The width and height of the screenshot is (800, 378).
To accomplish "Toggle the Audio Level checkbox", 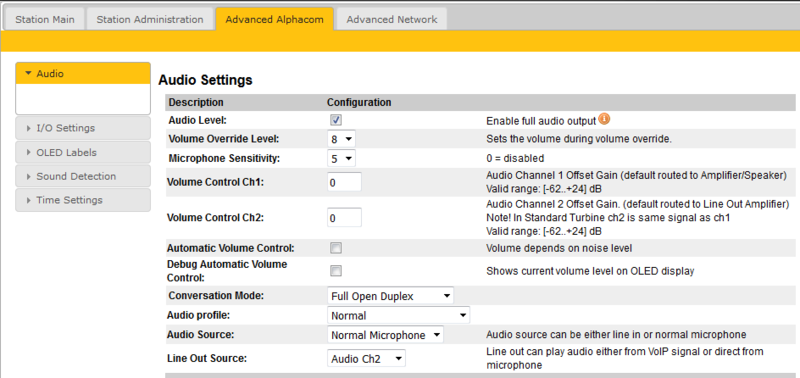I will tap(336, 120).
